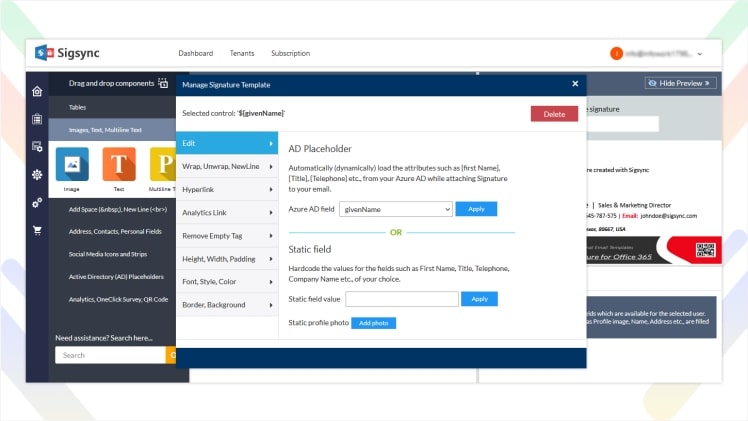Viewport: 748px width, 421px height.
Task: Select the Multiline Text component icon
Action: [163, 164]
